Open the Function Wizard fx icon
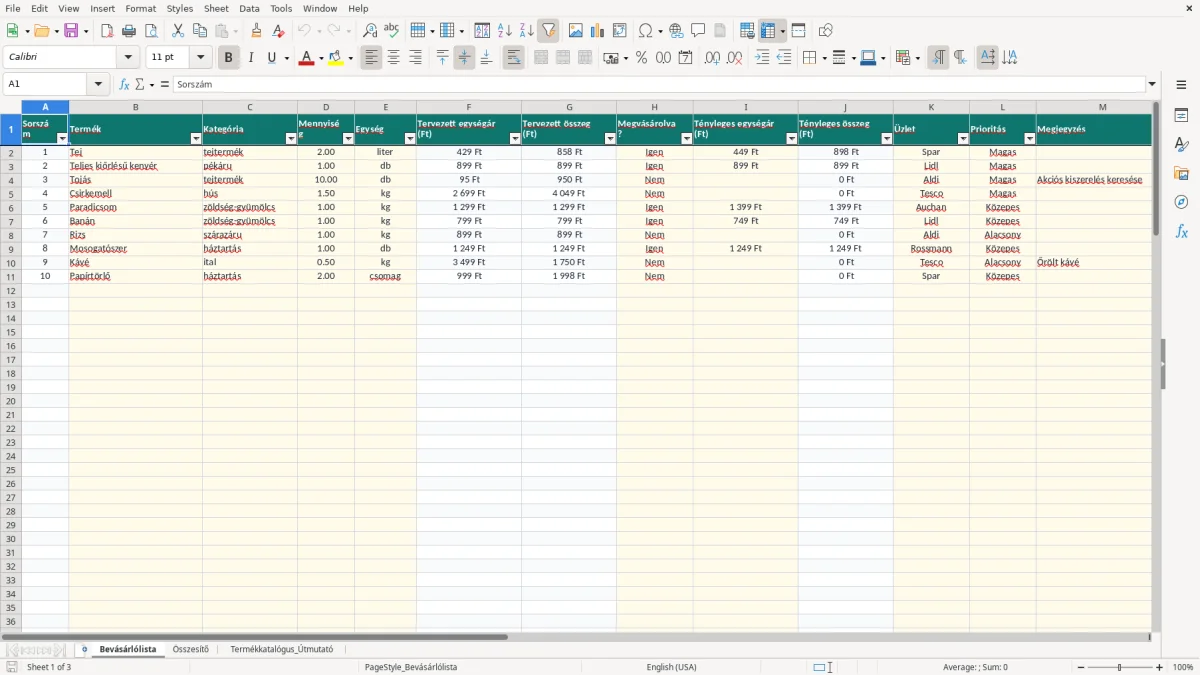1200x675 pixels. tap(124, 84)
